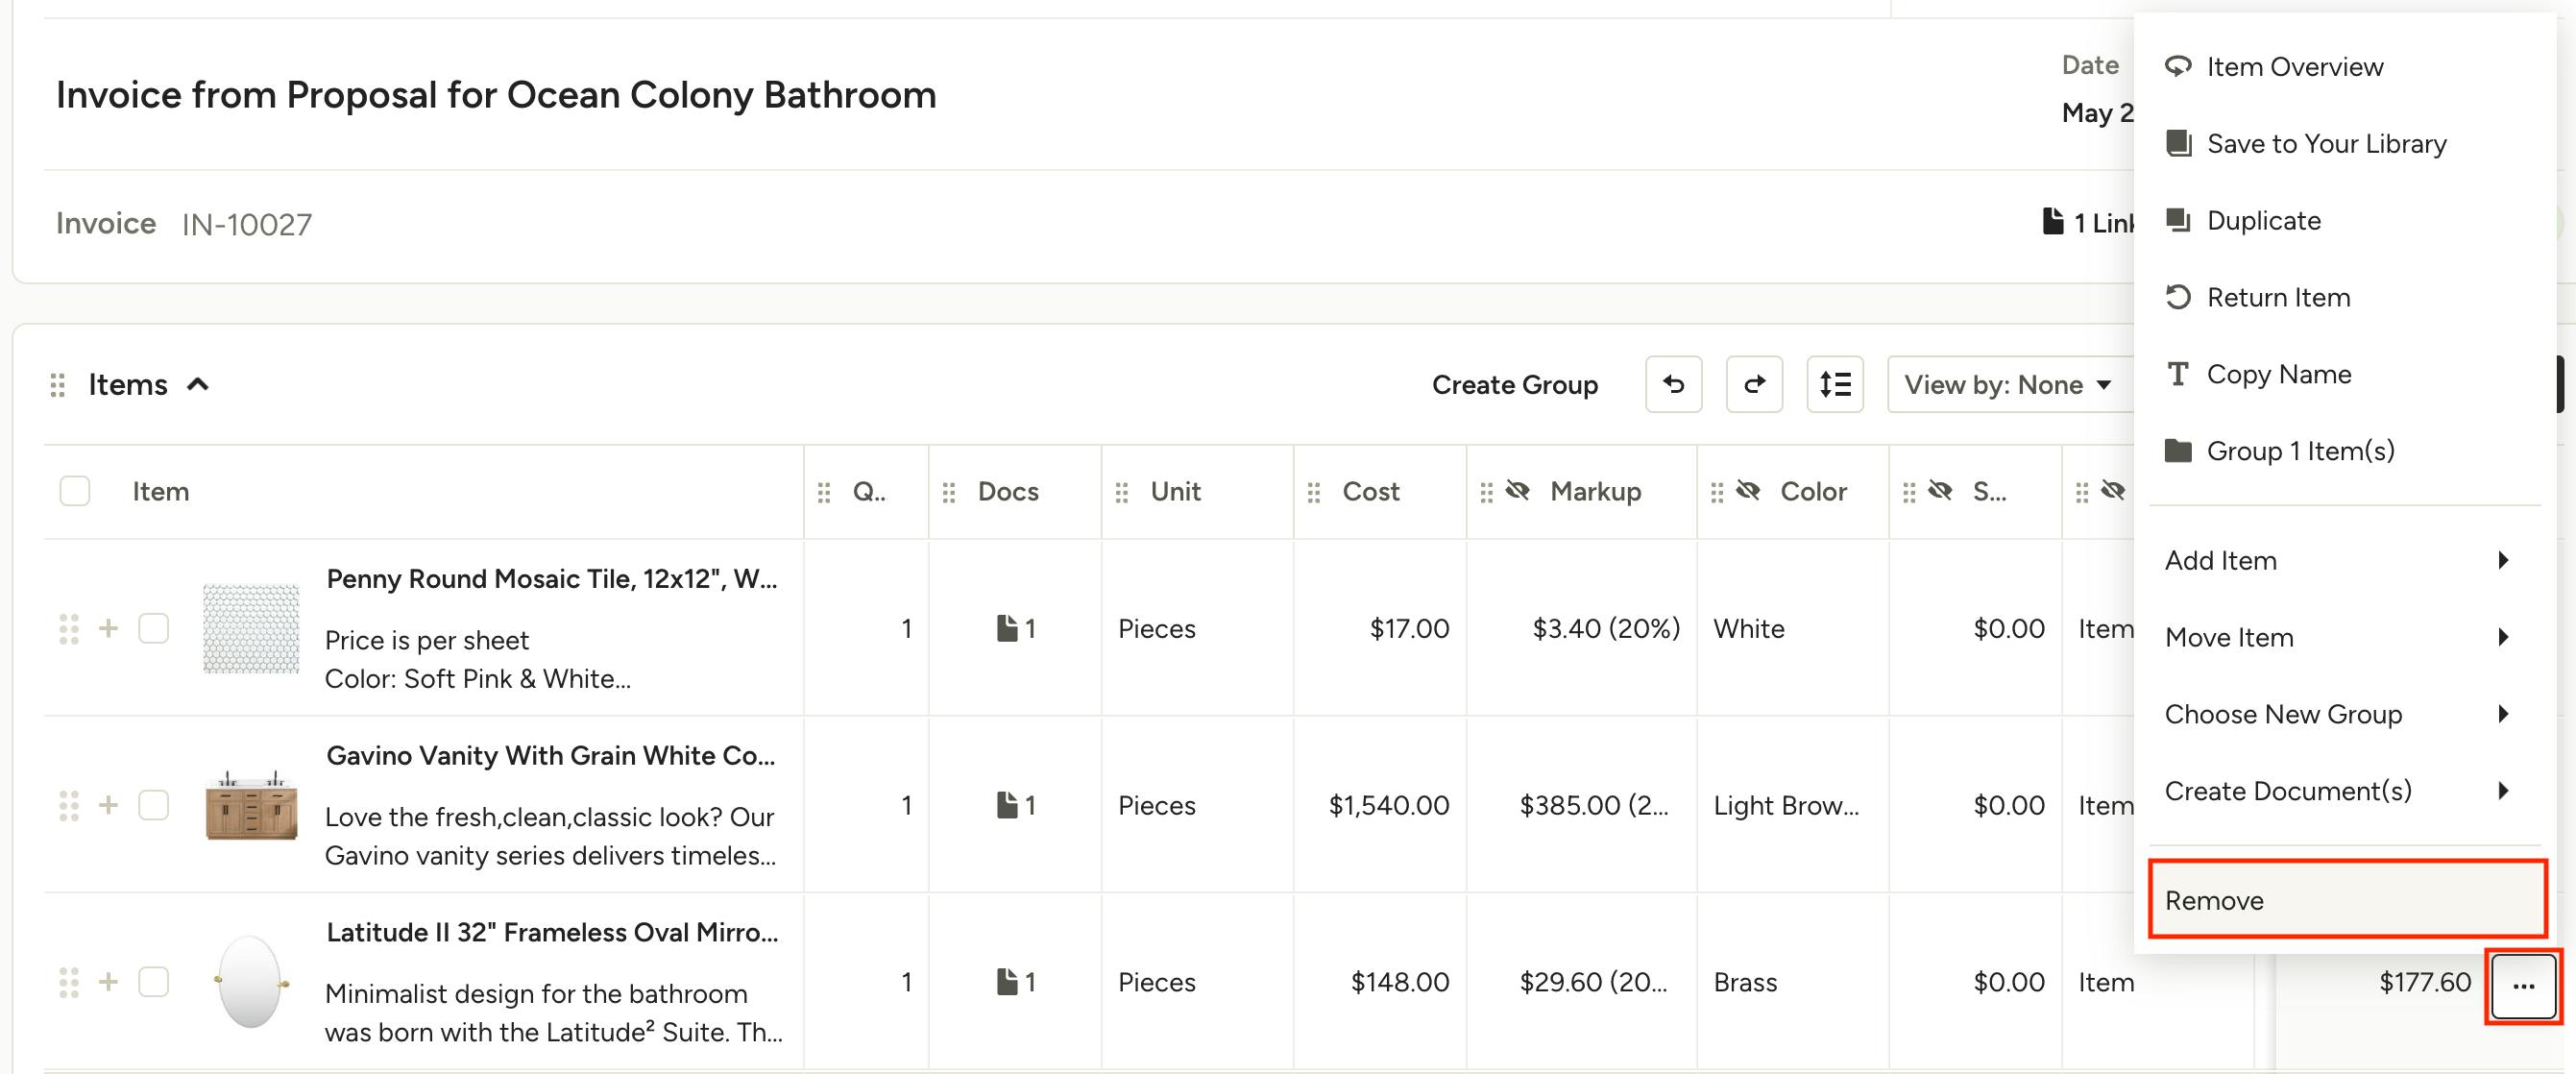Click the S... column drag handle

tap(1909, 492)
